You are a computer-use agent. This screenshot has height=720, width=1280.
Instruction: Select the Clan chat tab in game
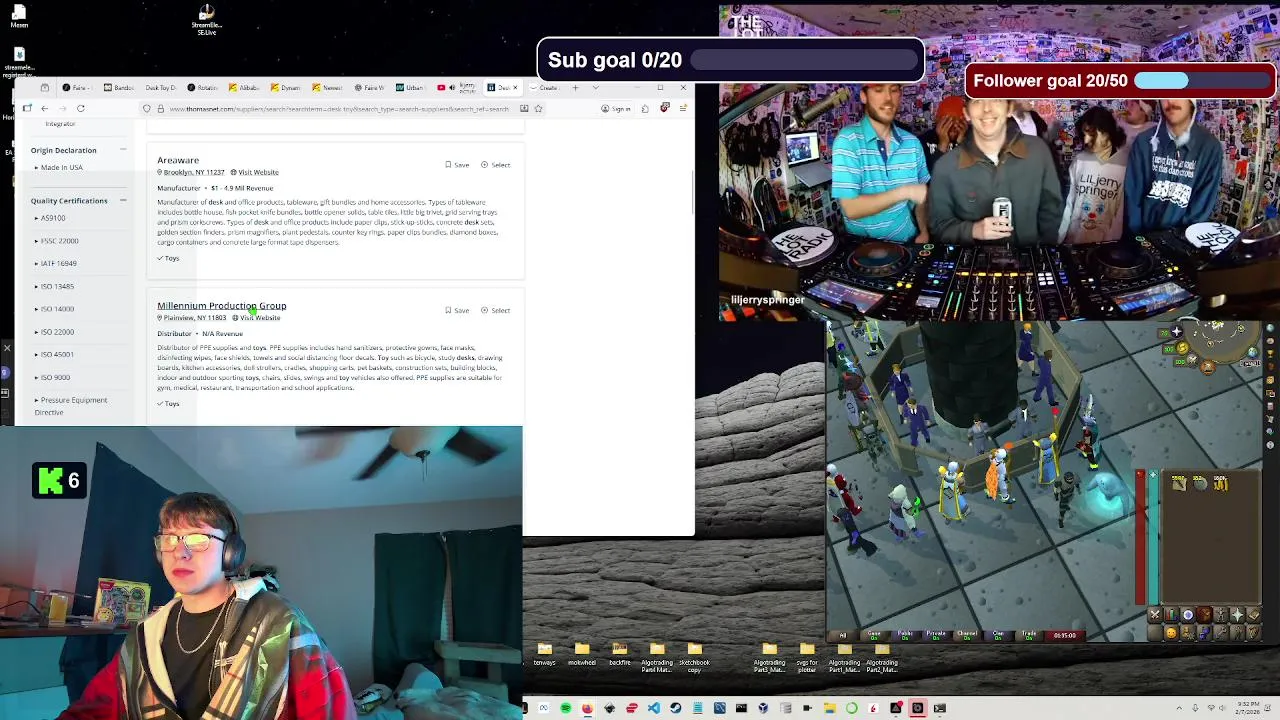click(x=998, y=635)
